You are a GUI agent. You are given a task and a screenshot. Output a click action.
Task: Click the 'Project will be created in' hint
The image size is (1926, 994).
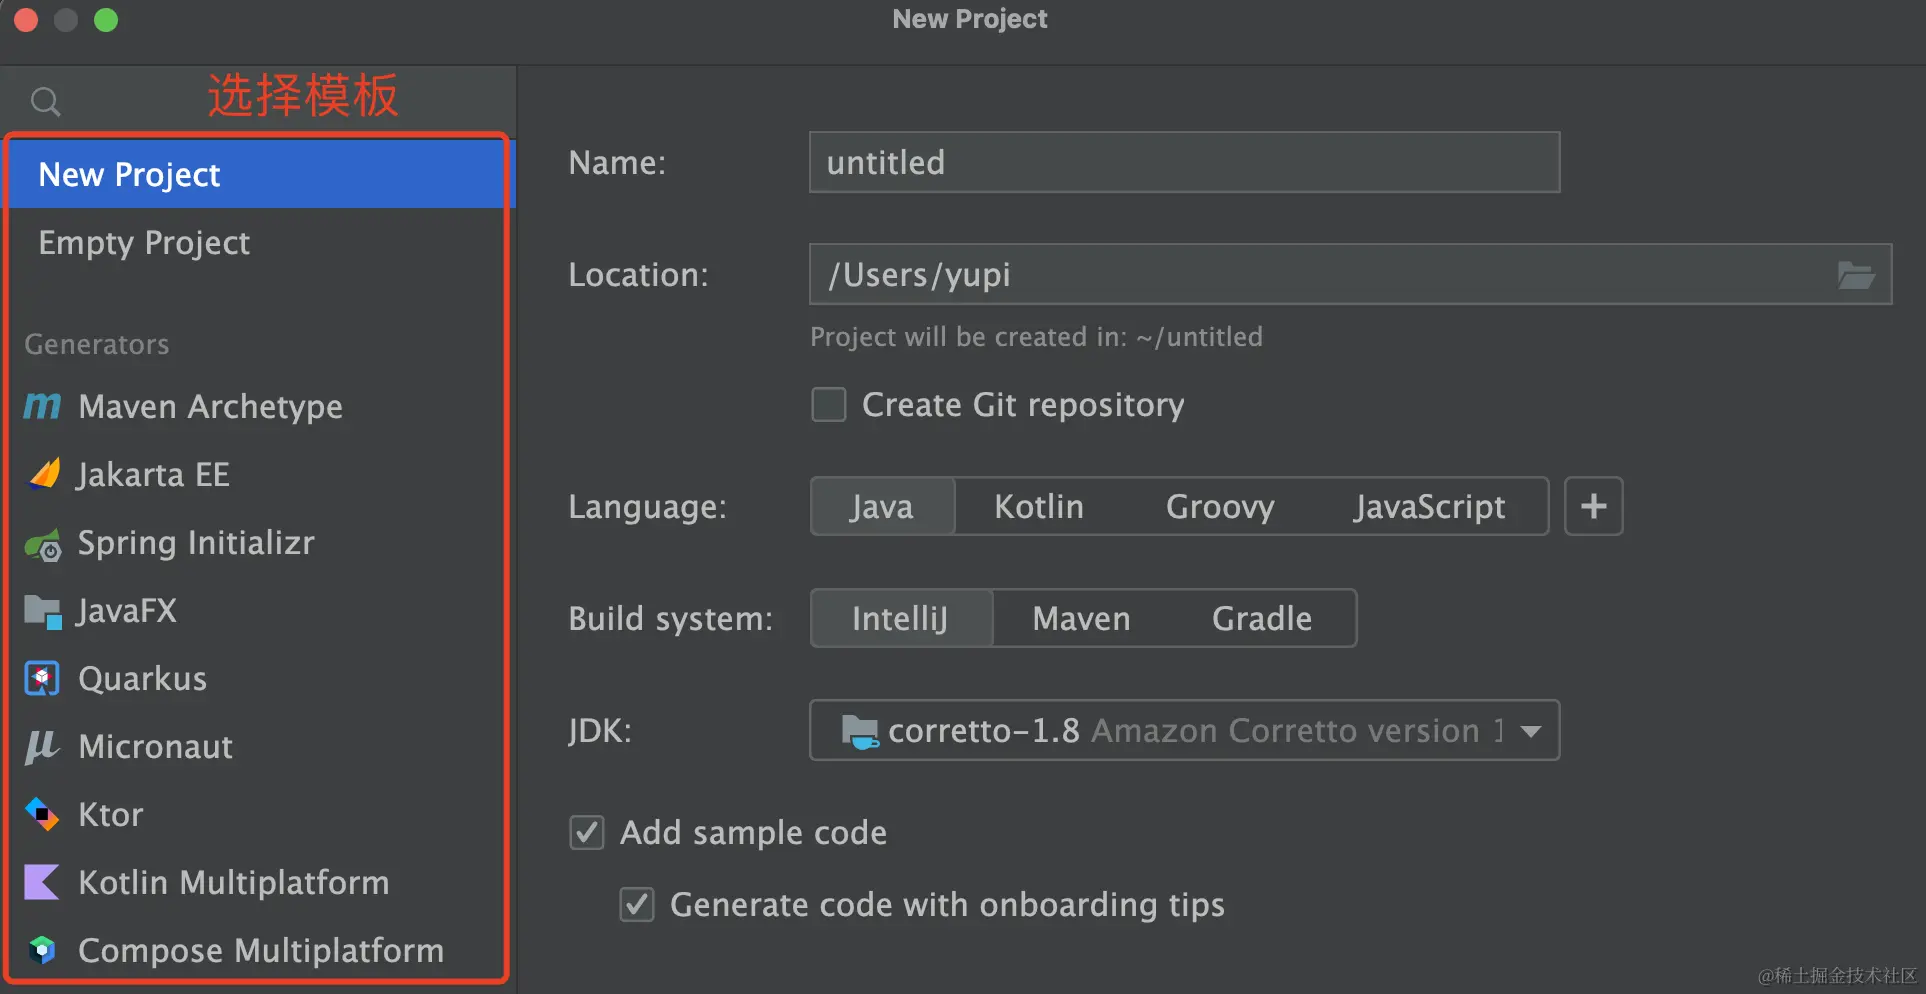click(x=1036, y=337)
